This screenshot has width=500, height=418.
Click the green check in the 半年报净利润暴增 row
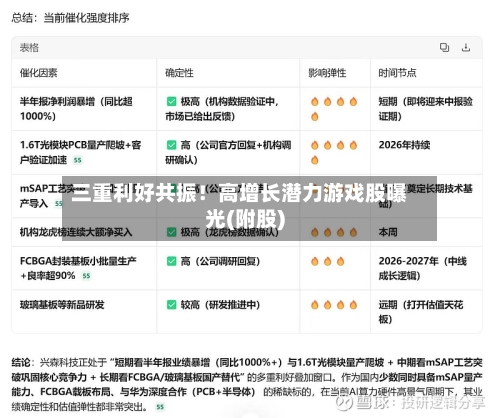click(171, 101)
